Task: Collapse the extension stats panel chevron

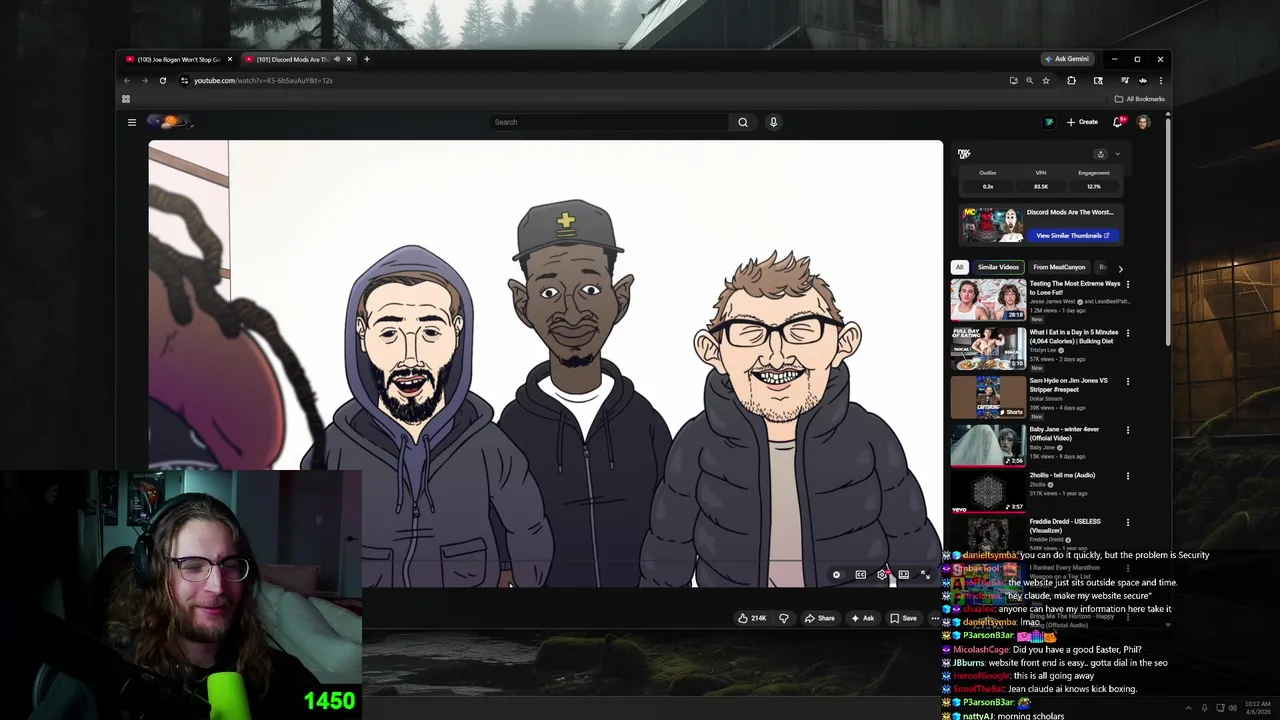Action: [1117, 154]
